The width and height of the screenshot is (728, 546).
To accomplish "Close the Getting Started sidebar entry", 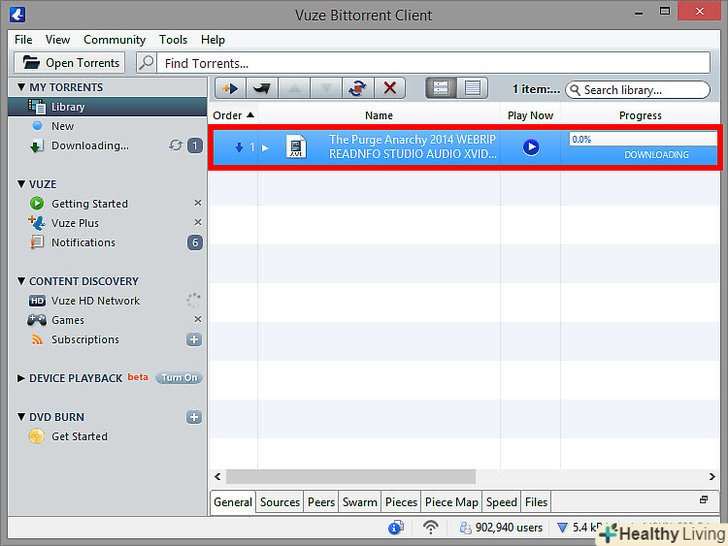I will (198, 203).
